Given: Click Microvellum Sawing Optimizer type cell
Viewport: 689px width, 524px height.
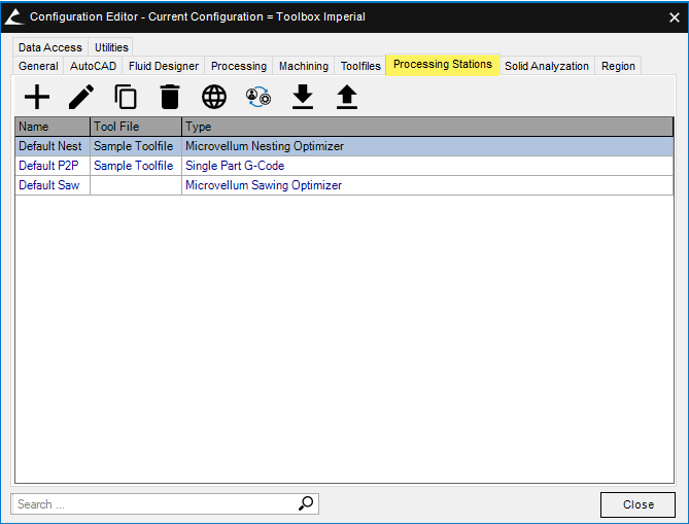Looking at the screenshot, I should [x=427, y=185].
